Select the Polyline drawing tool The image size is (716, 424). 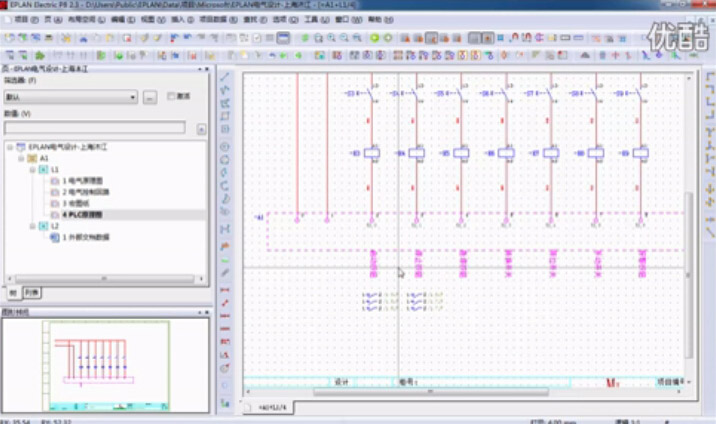pos(225,89)
